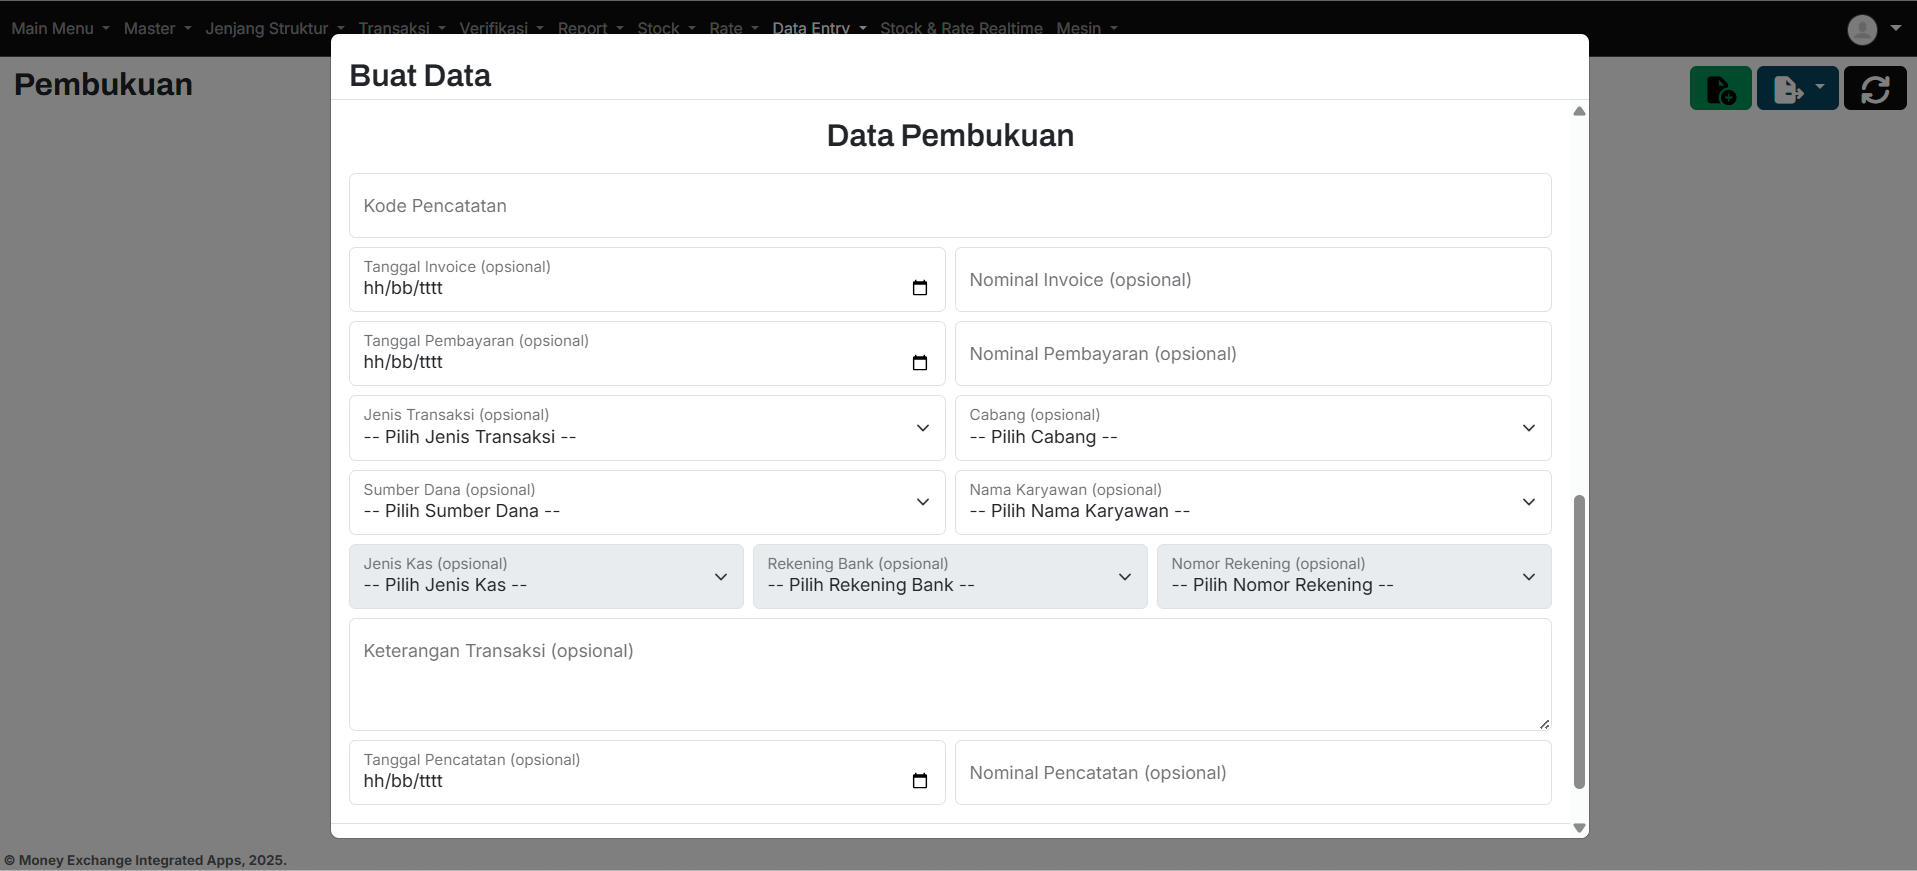Expand the Jenis Transaksi dropdown
Viewport: 1917px width, 871px height.
[646, 428]
